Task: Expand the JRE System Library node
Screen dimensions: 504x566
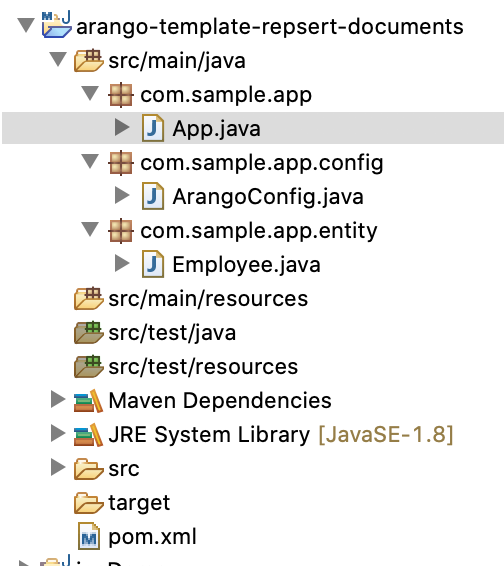Action: coord(58,434)
